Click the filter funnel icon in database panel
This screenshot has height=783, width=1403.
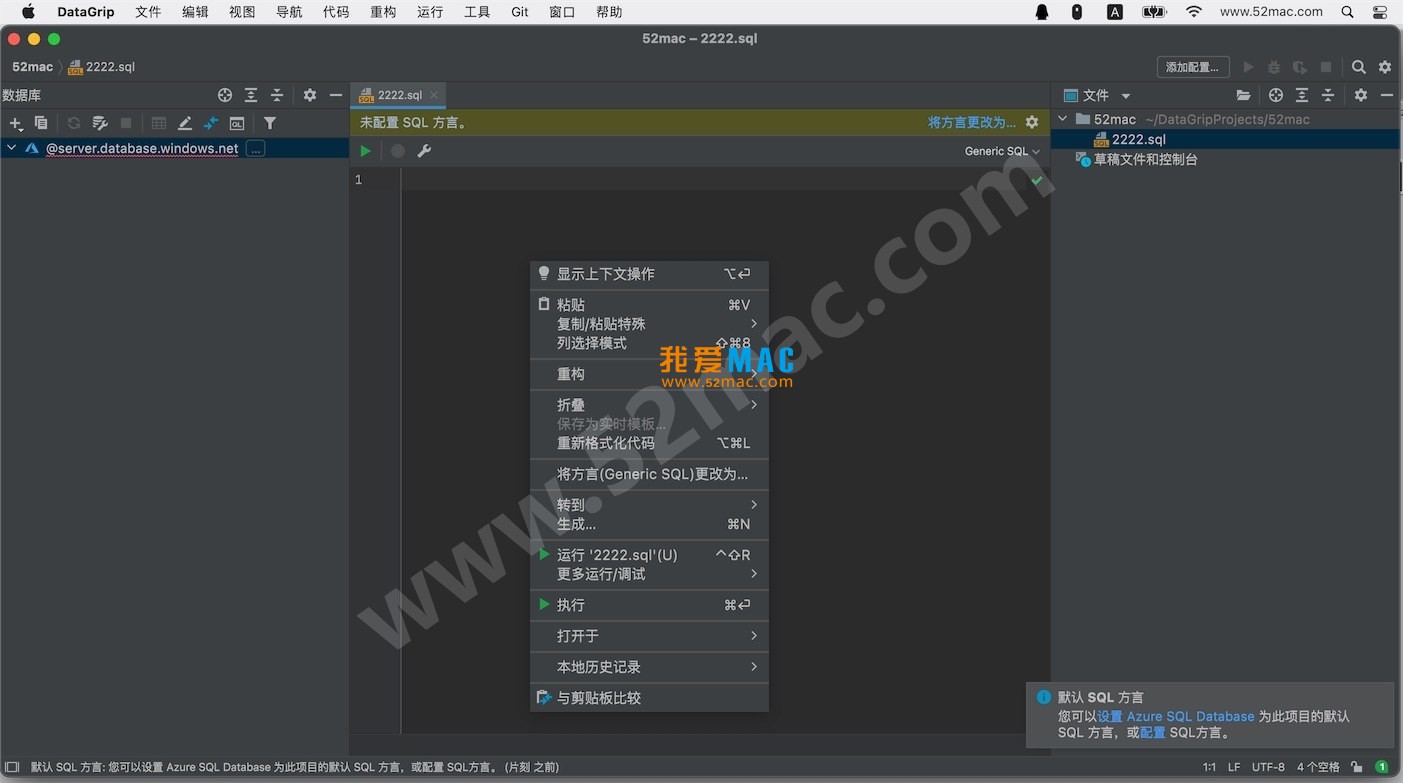point(270,123)
